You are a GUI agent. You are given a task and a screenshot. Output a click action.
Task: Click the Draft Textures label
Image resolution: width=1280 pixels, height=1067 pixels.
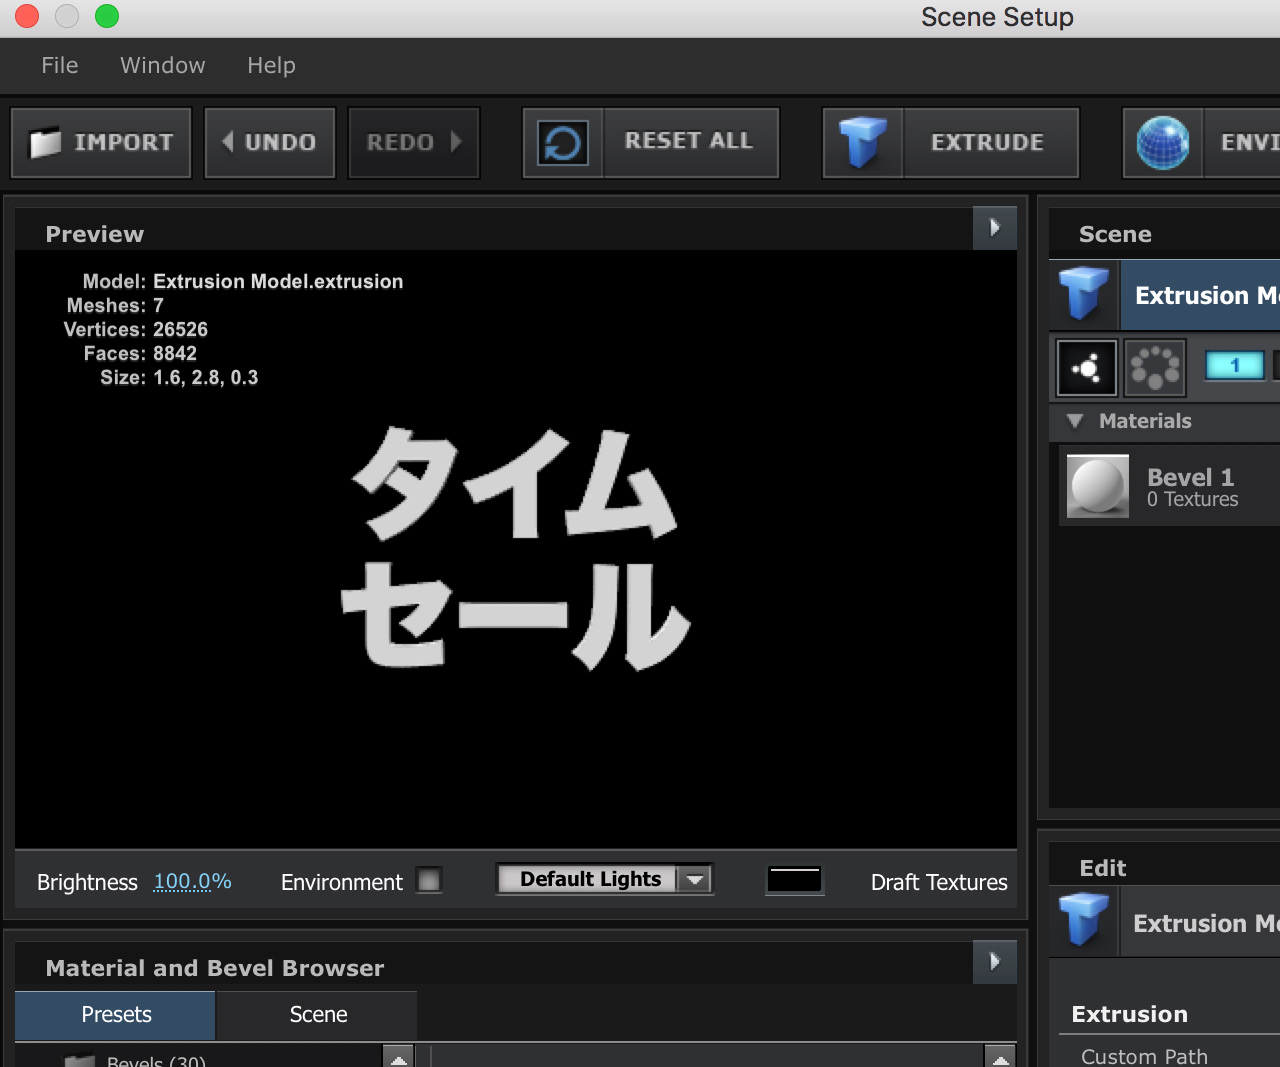pyautogui.click(x=938, y=882)
